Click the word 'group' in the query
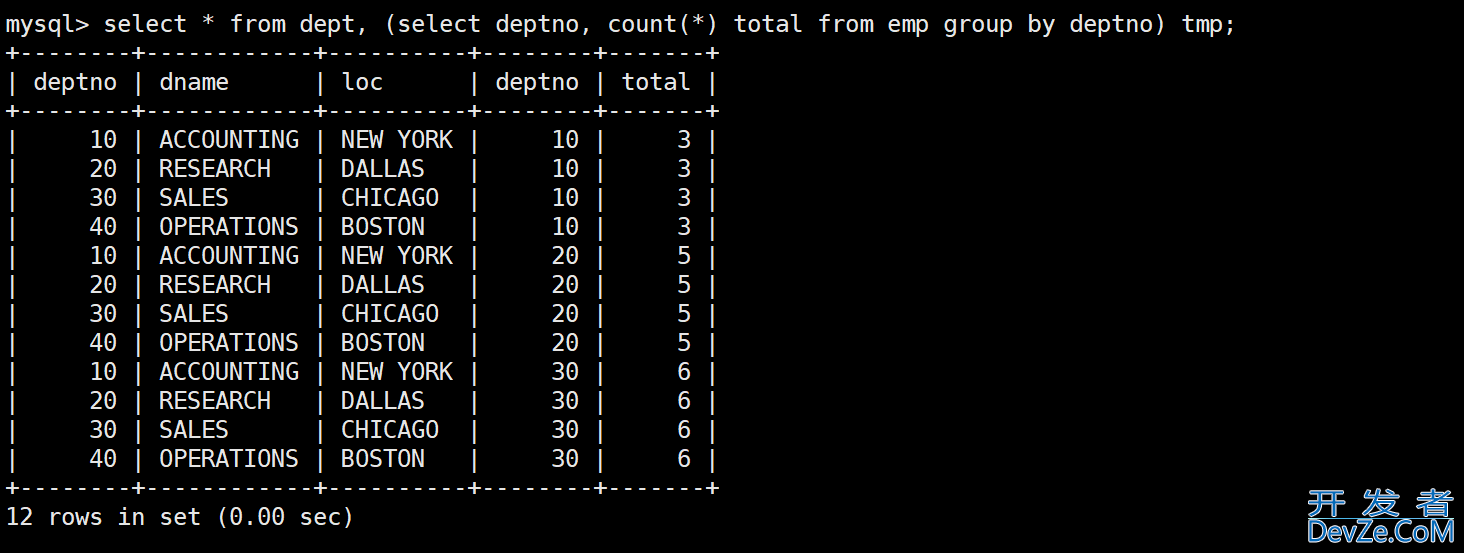1464x553 pixels. click(x=977, y=25)
